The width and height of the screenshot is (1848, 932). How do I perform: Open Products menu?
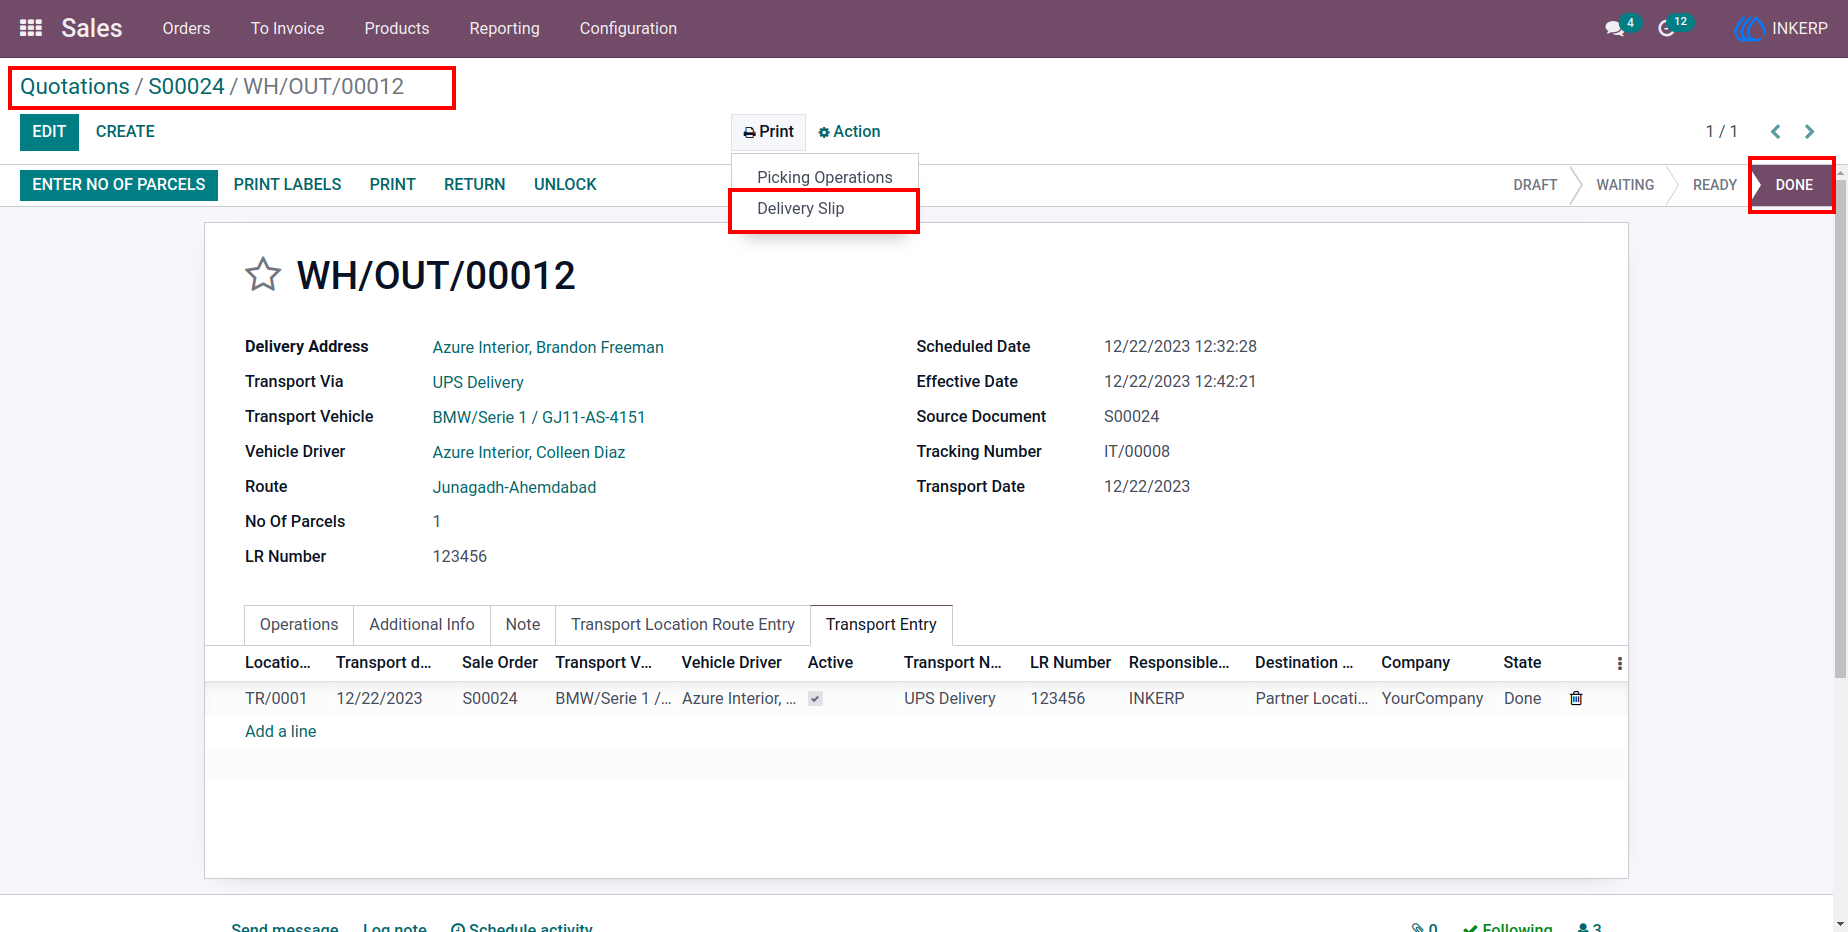pos(397,28)
